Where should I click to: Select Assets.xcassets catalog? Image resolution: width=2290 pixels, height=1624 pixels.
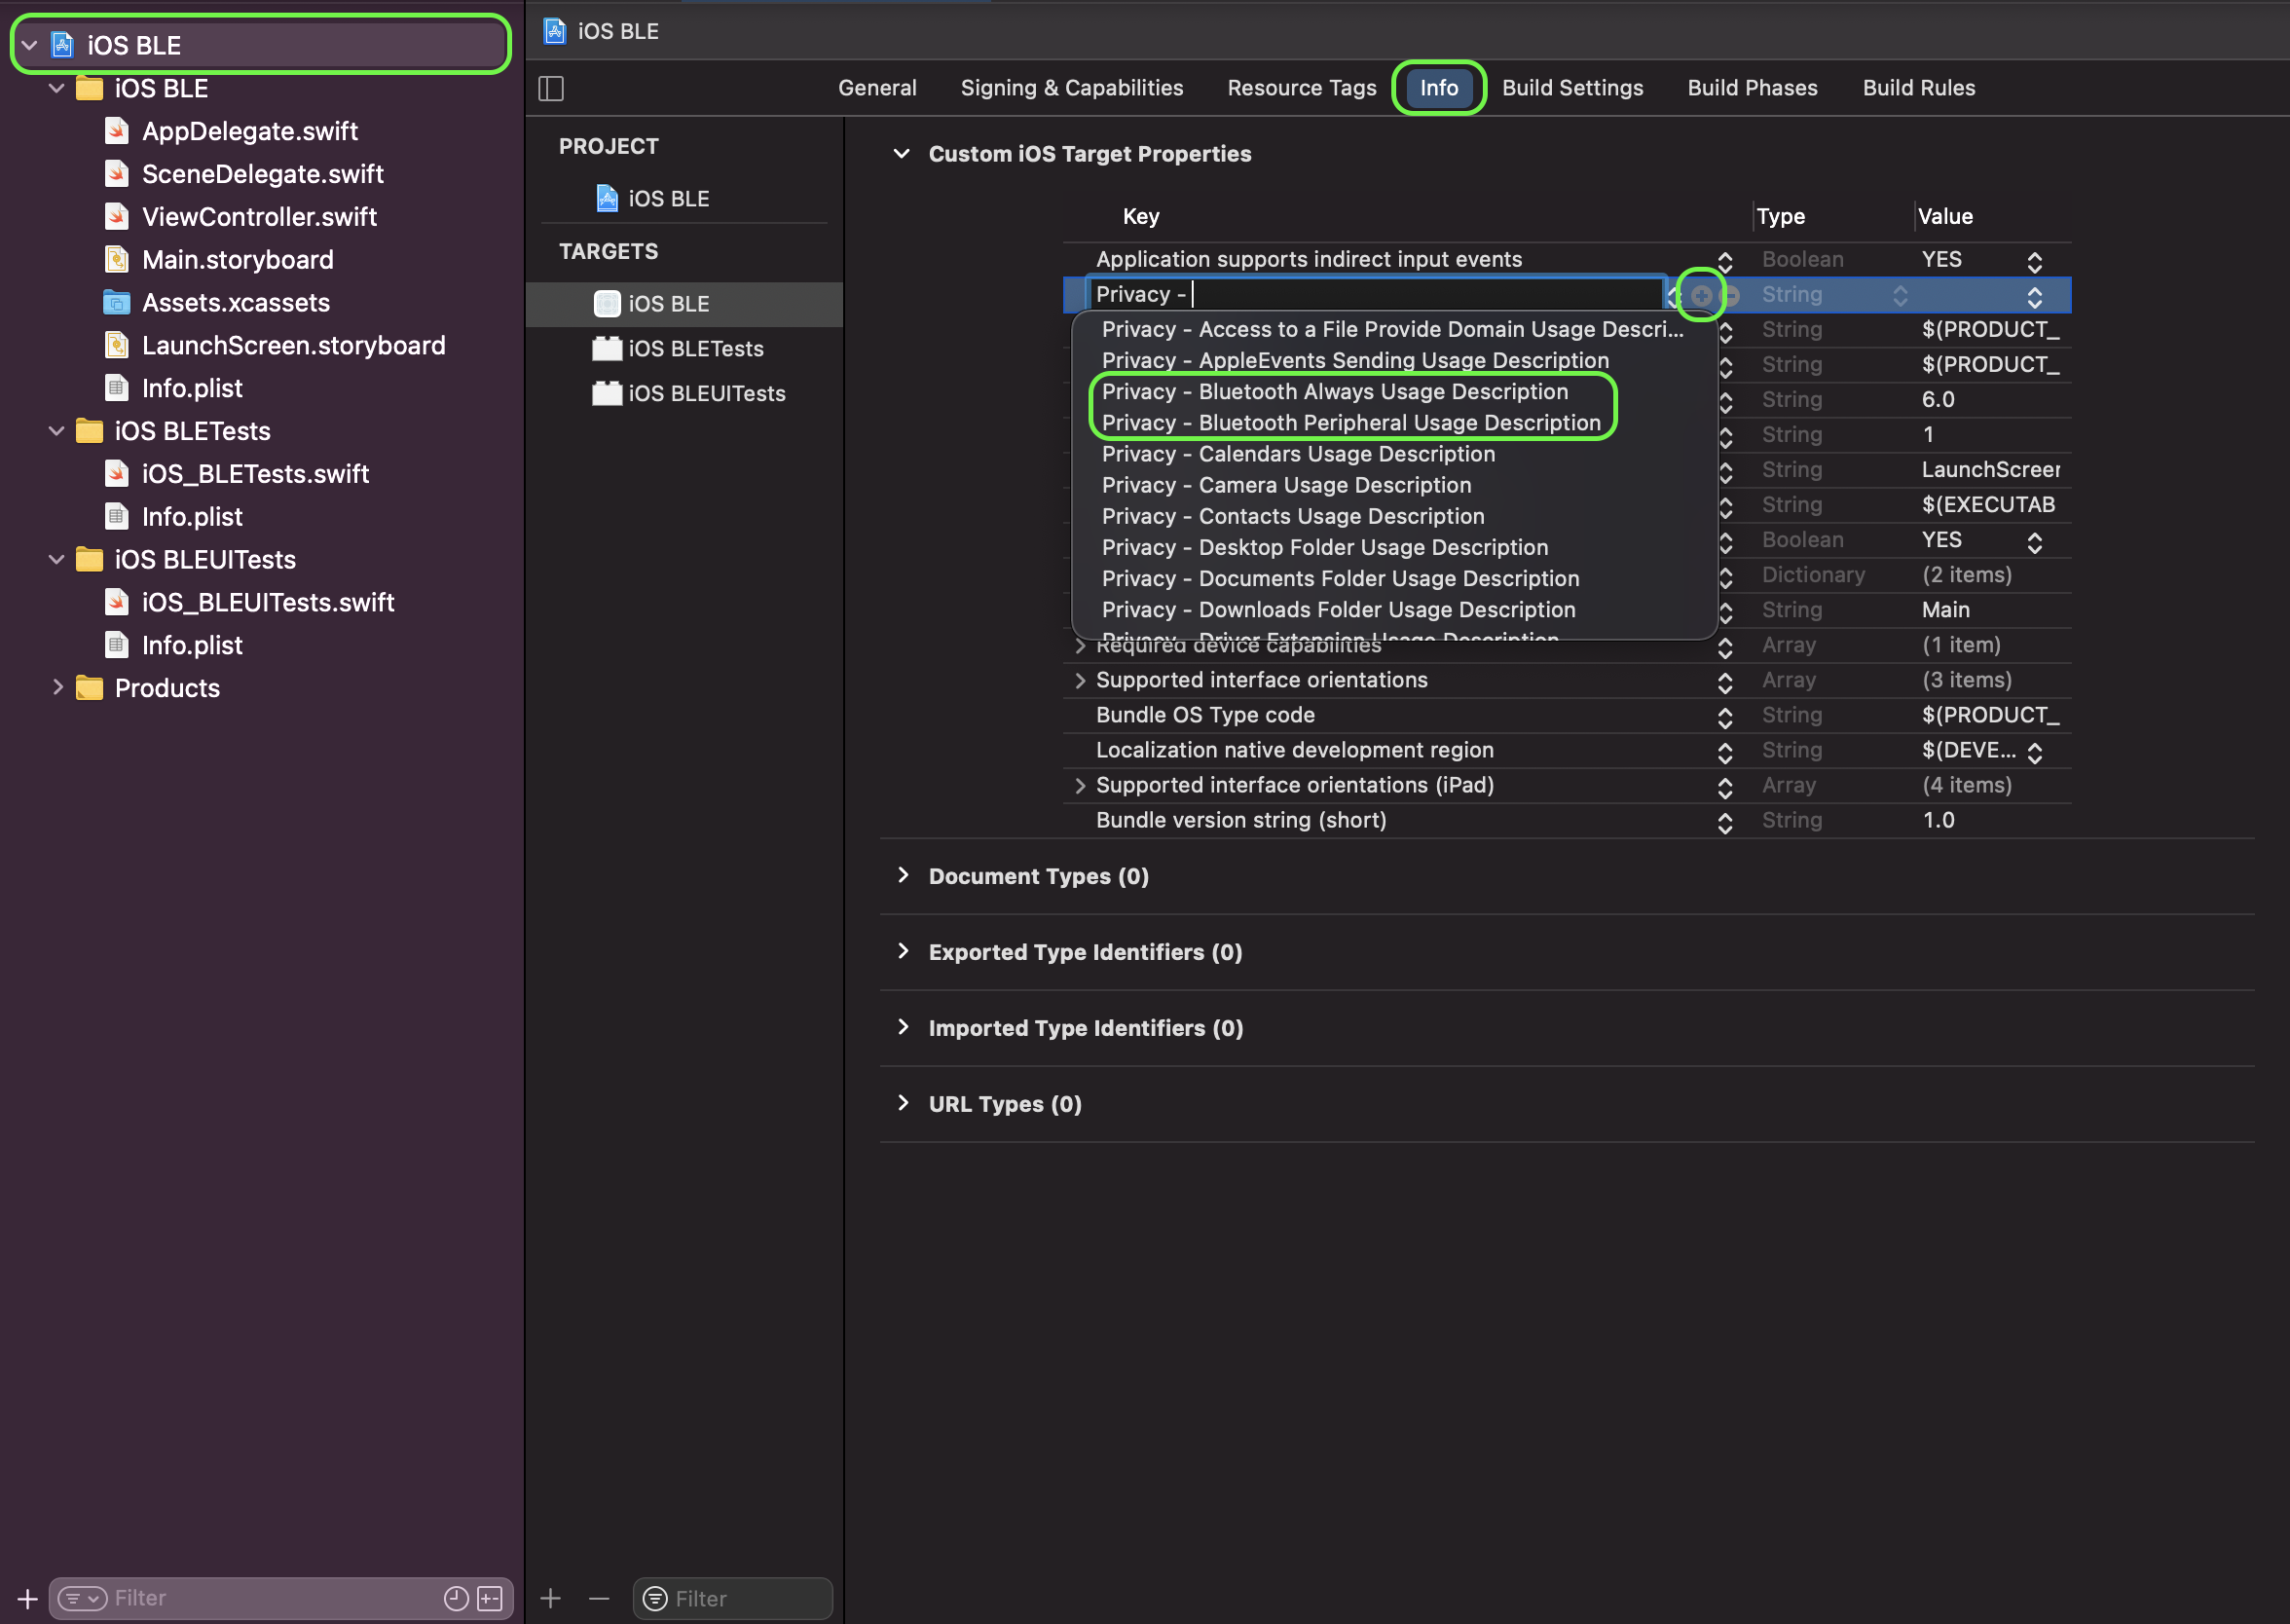235,303
